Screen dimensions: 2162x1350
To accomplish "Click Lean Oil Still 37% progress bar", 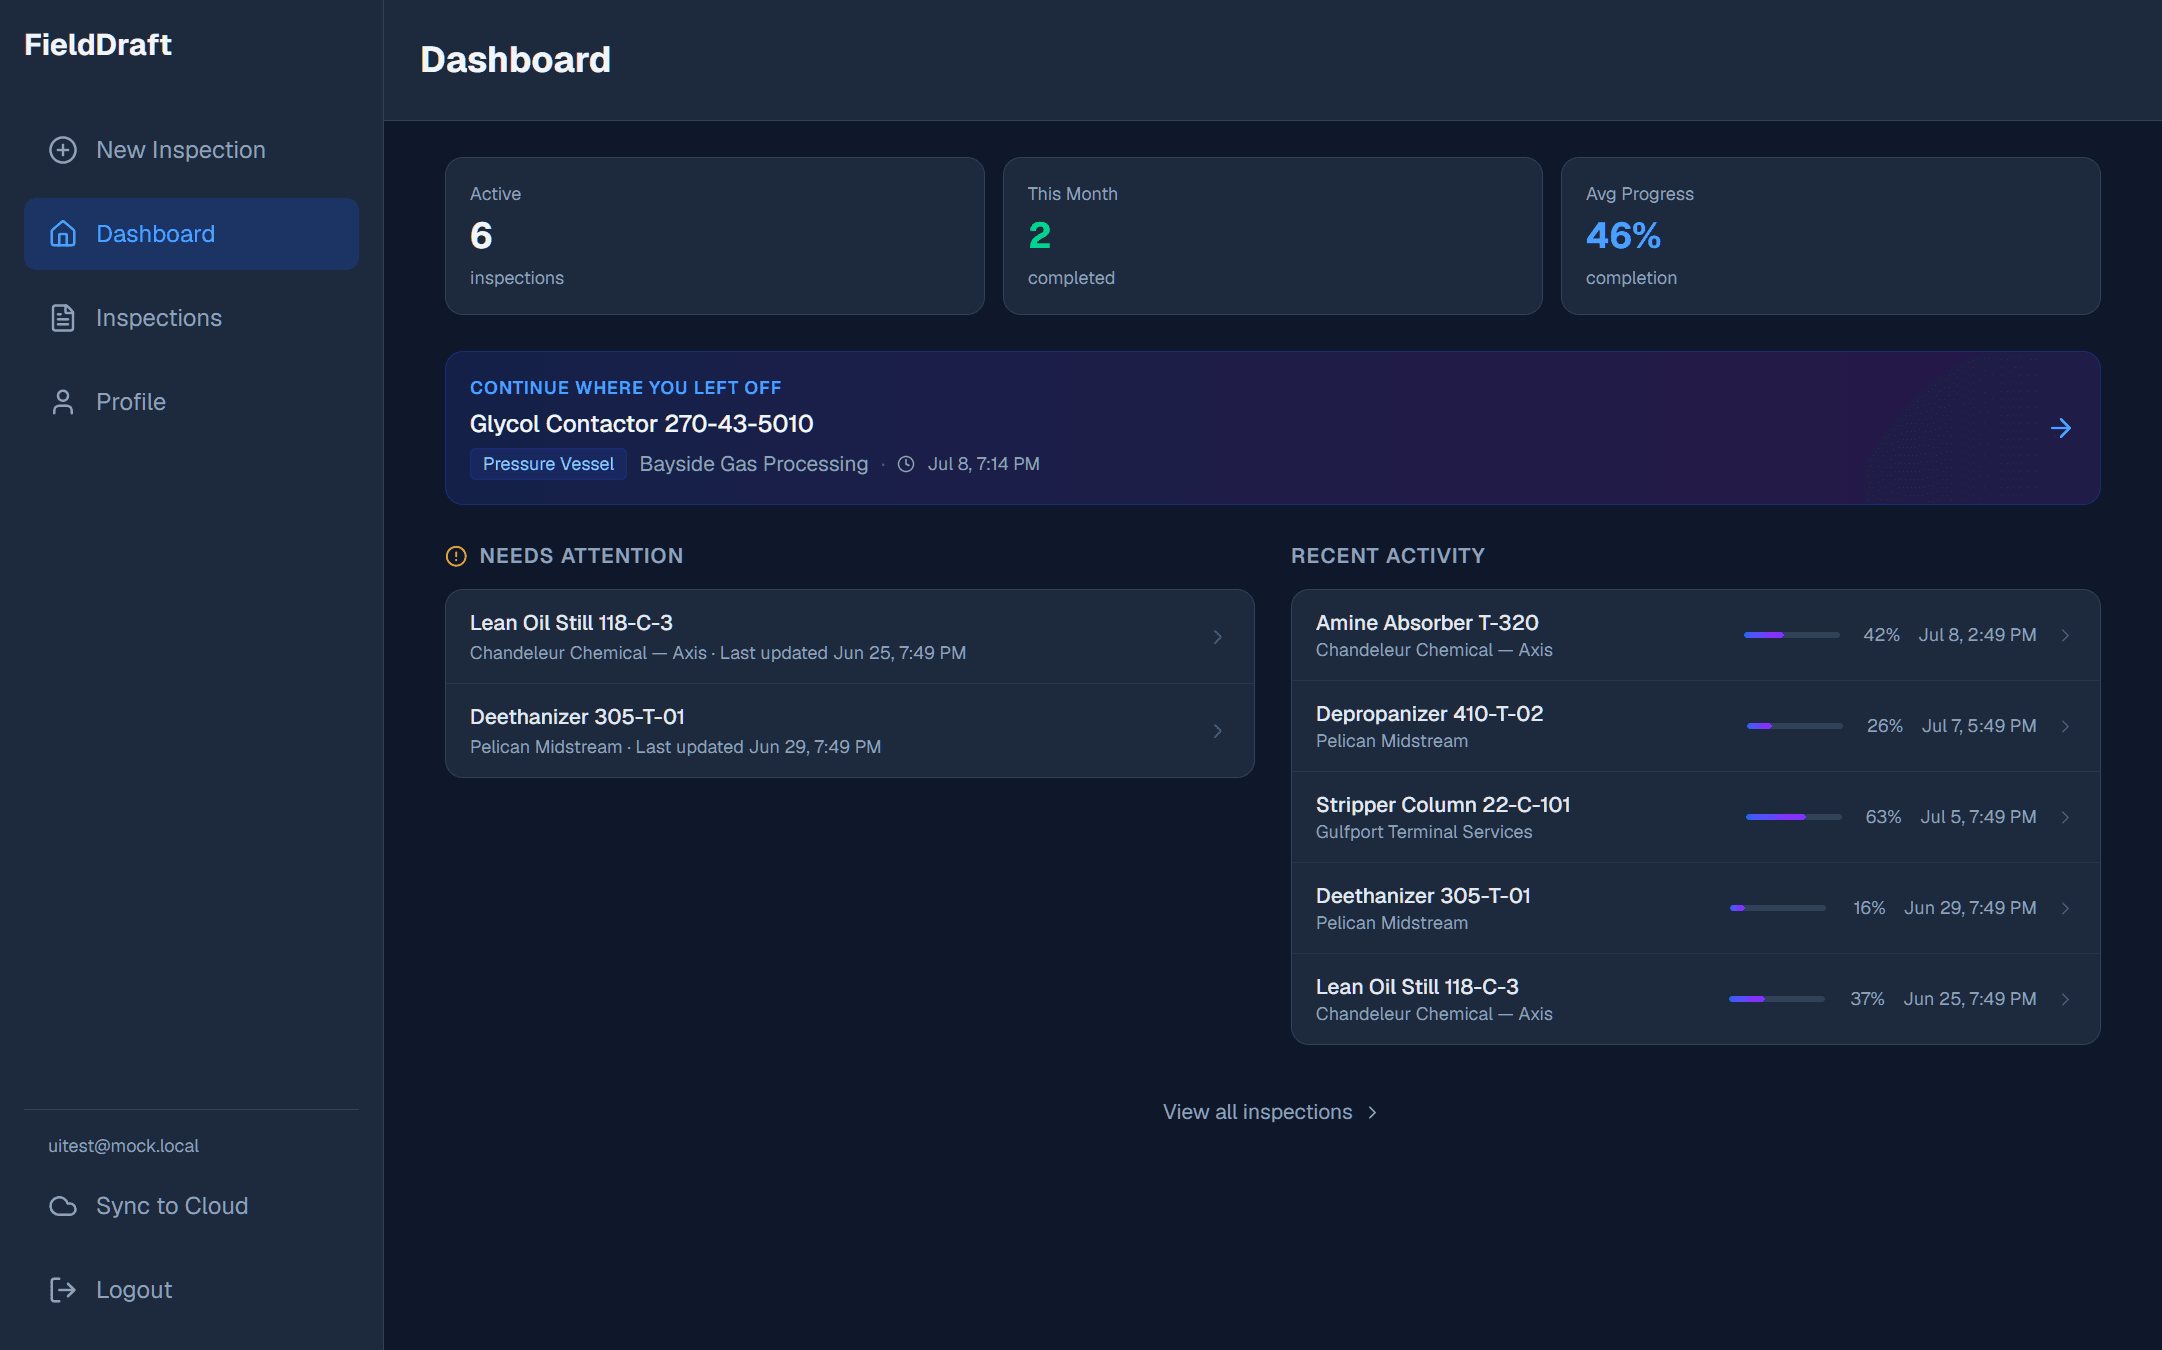I will [x=1777, y=999].
